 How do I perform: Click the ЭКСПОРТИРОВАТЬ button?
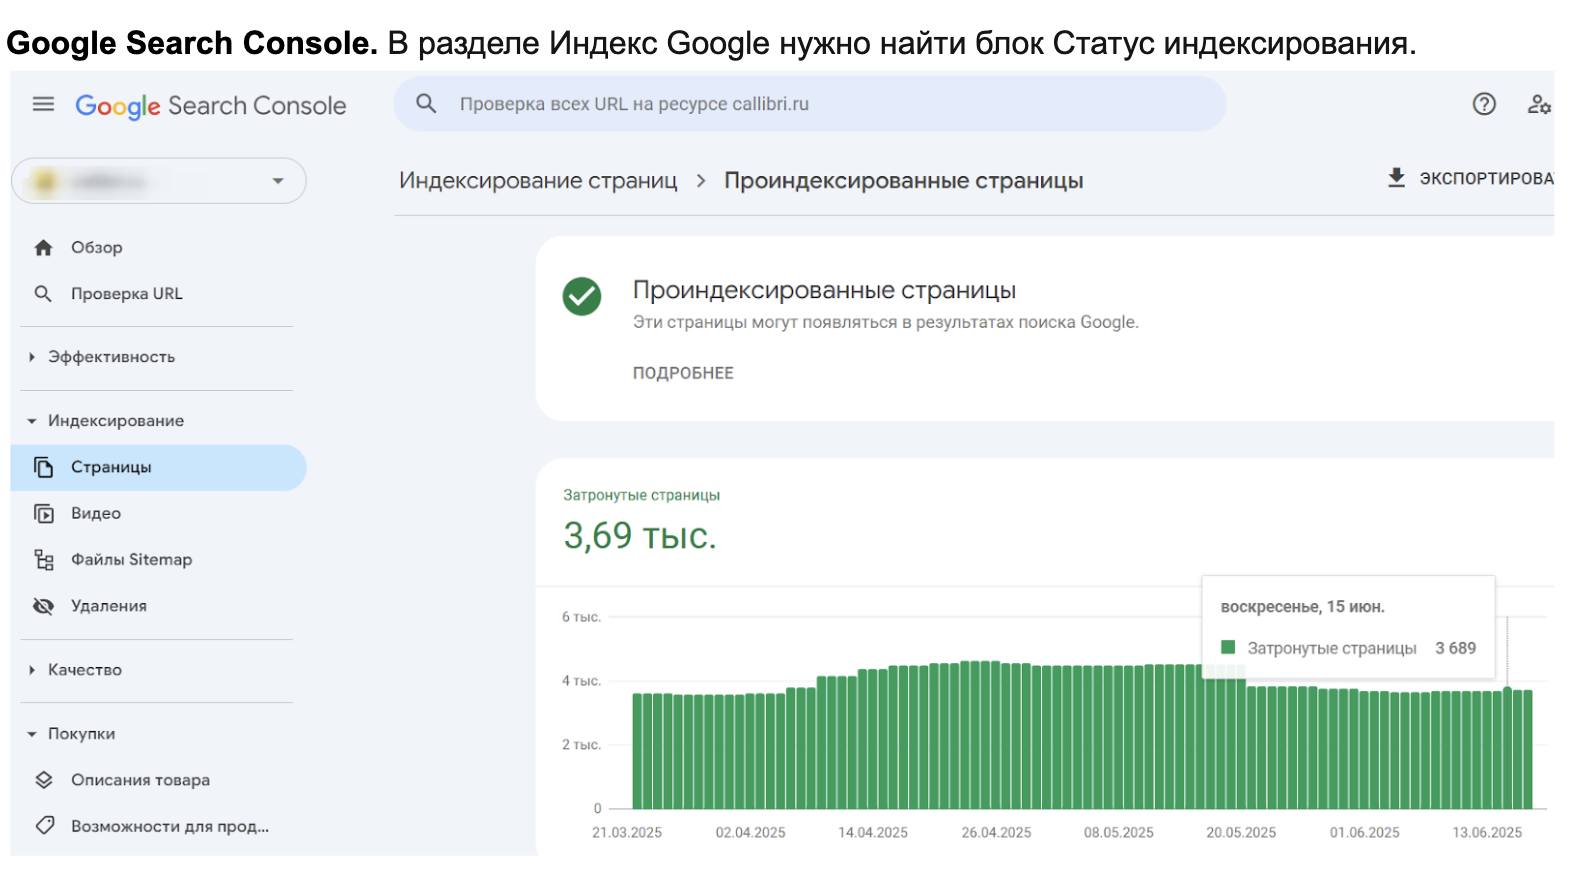tap(1470, 178)
